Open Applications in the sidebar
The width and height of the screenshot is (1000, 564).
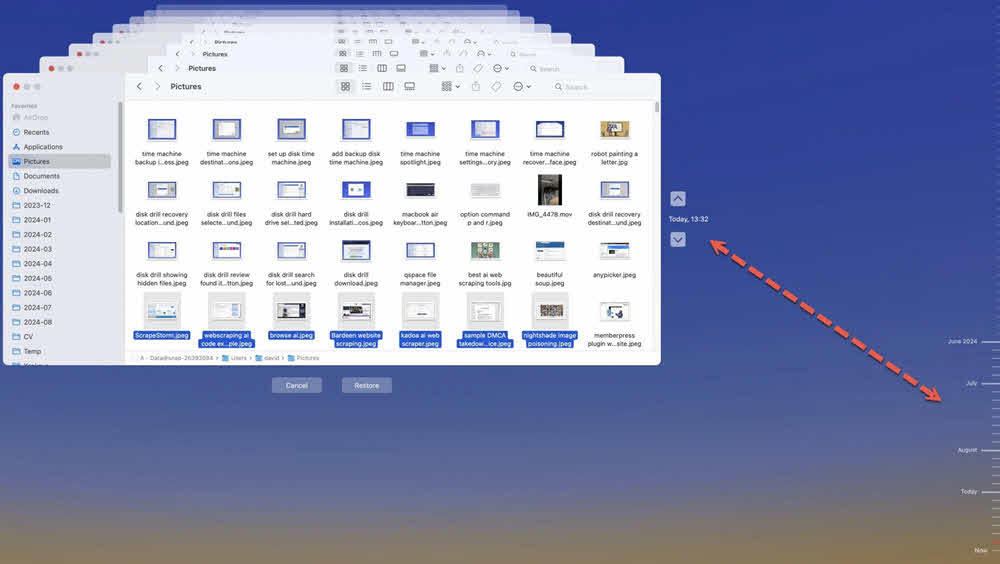coord(59,147)
